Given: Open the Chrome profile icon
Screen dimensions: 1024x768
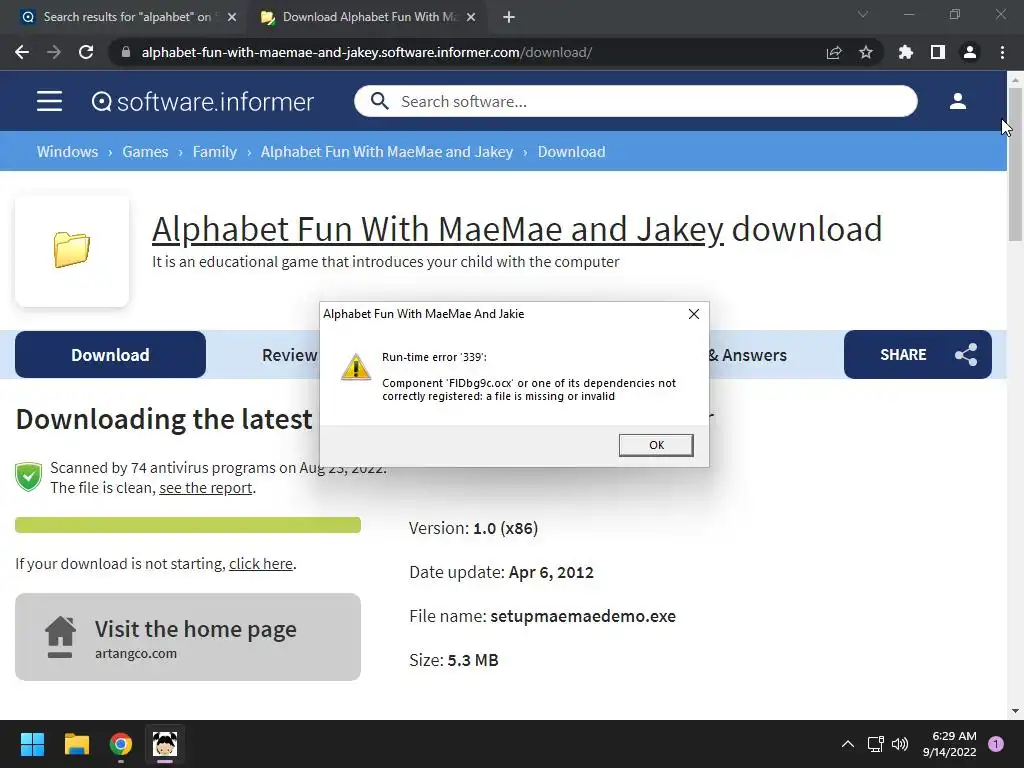Looking at the screenshot, I should pos(970,52).
